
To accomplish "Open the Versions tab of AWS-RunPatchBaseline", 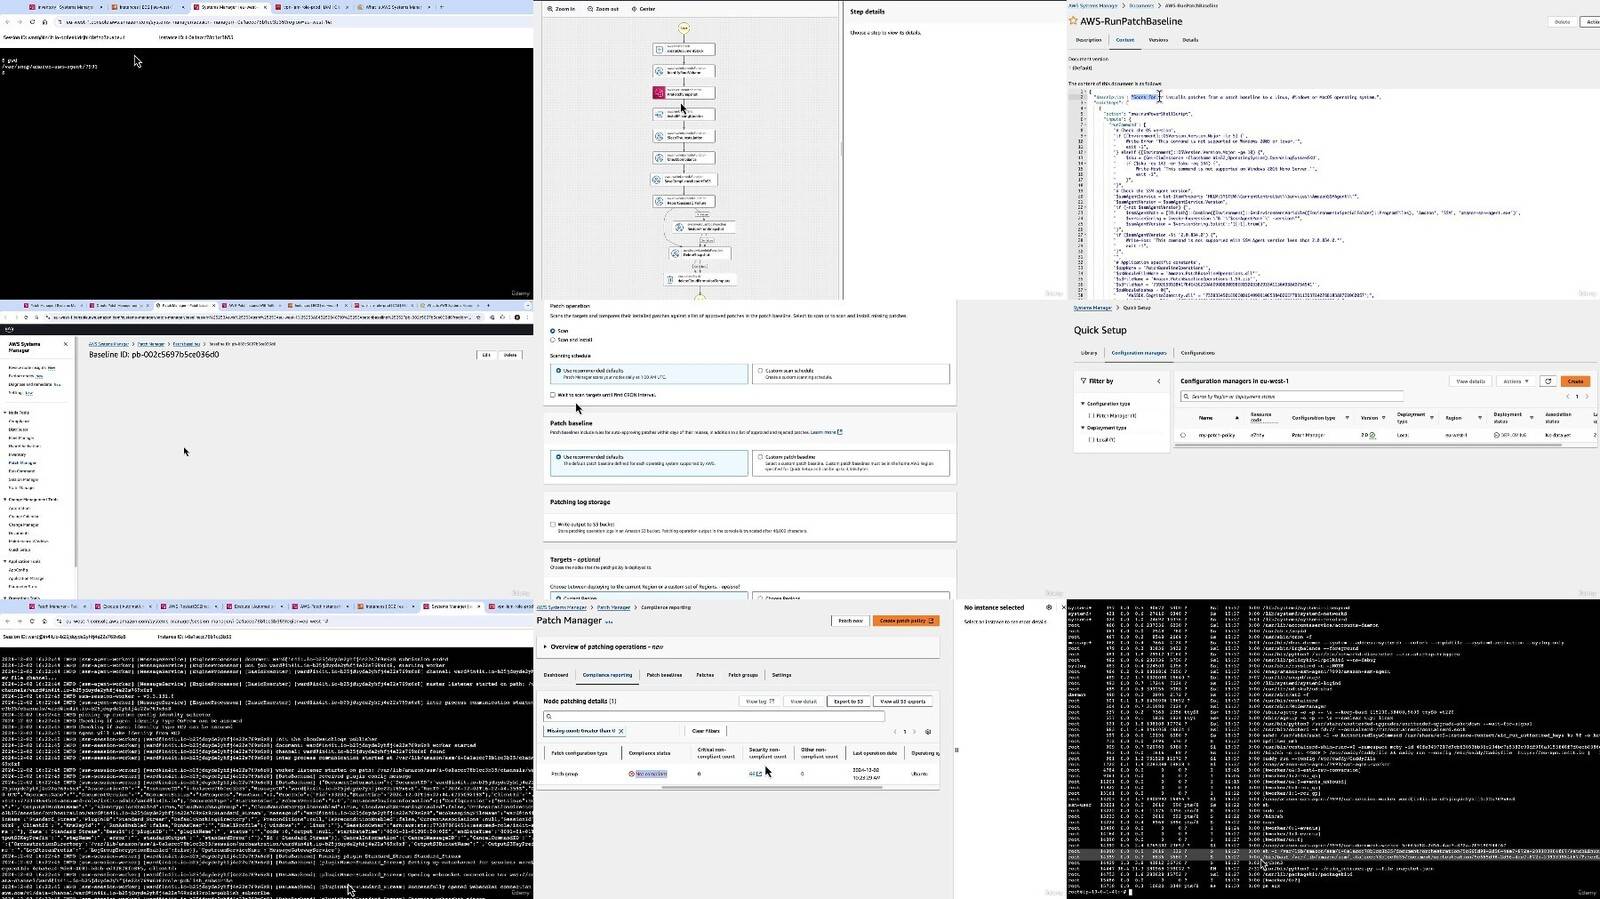I will pyautogui.click(x=1158, y=40).
